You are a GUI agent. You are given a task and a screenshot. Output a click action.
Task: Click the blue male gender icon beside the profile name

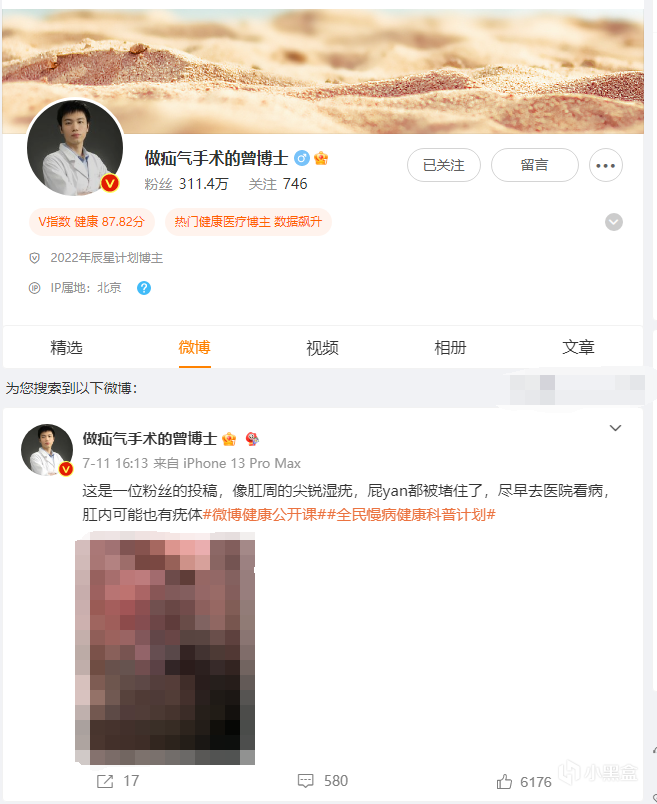pyautogui.click(x=302, y=158)
